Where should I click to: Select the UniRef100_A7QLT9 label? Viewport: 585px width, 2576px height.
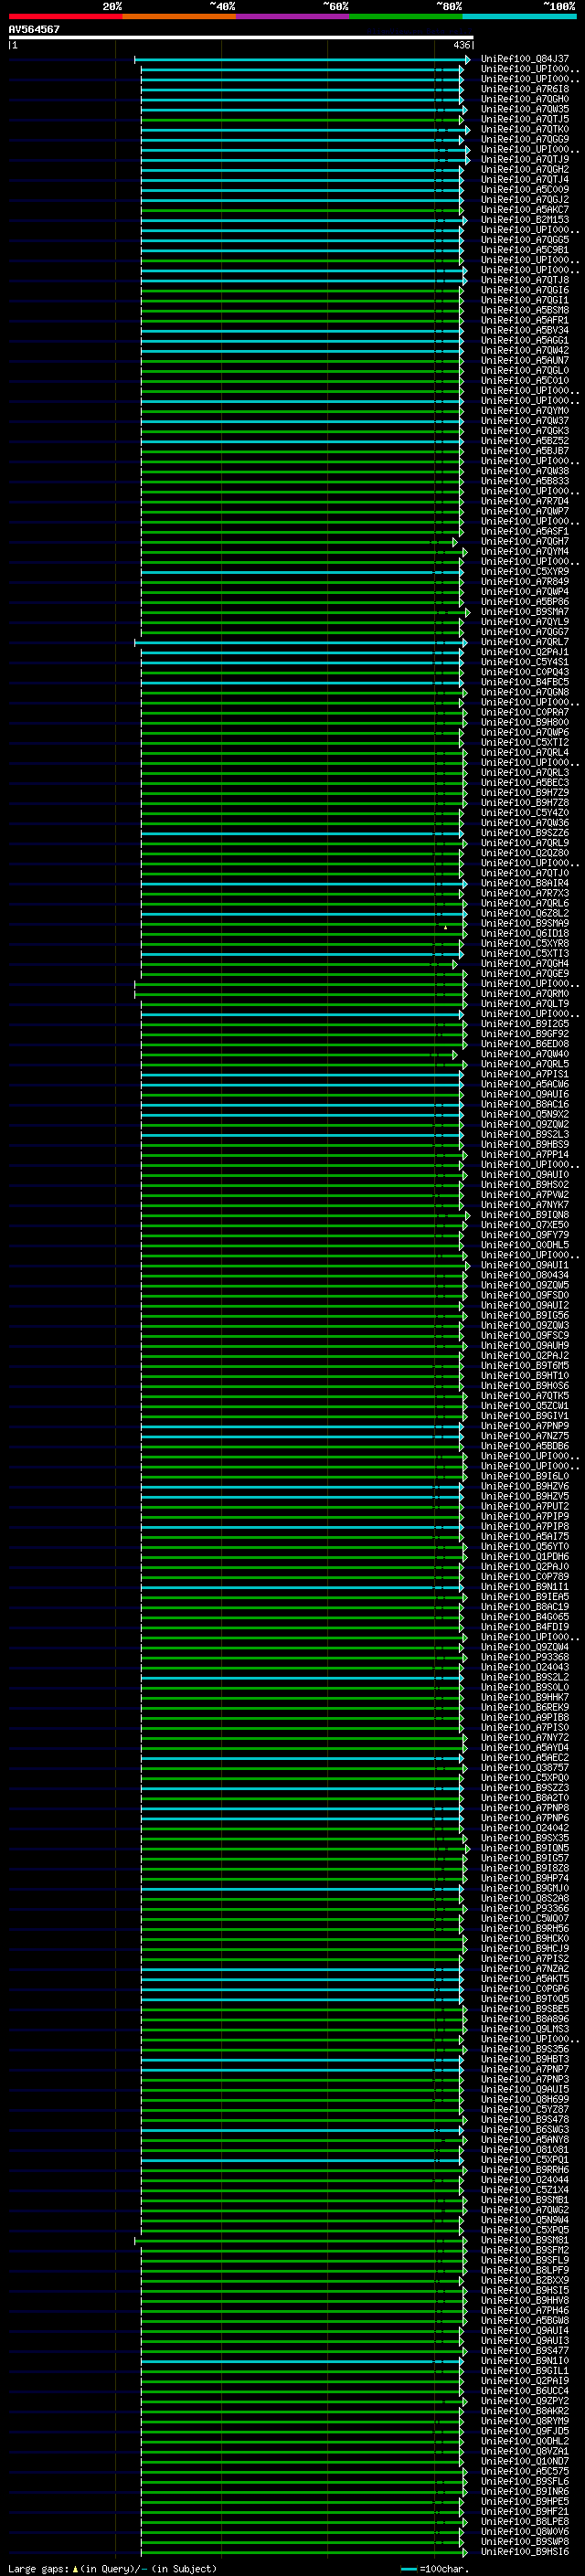pyautogui.click(x=525, y=1004)
